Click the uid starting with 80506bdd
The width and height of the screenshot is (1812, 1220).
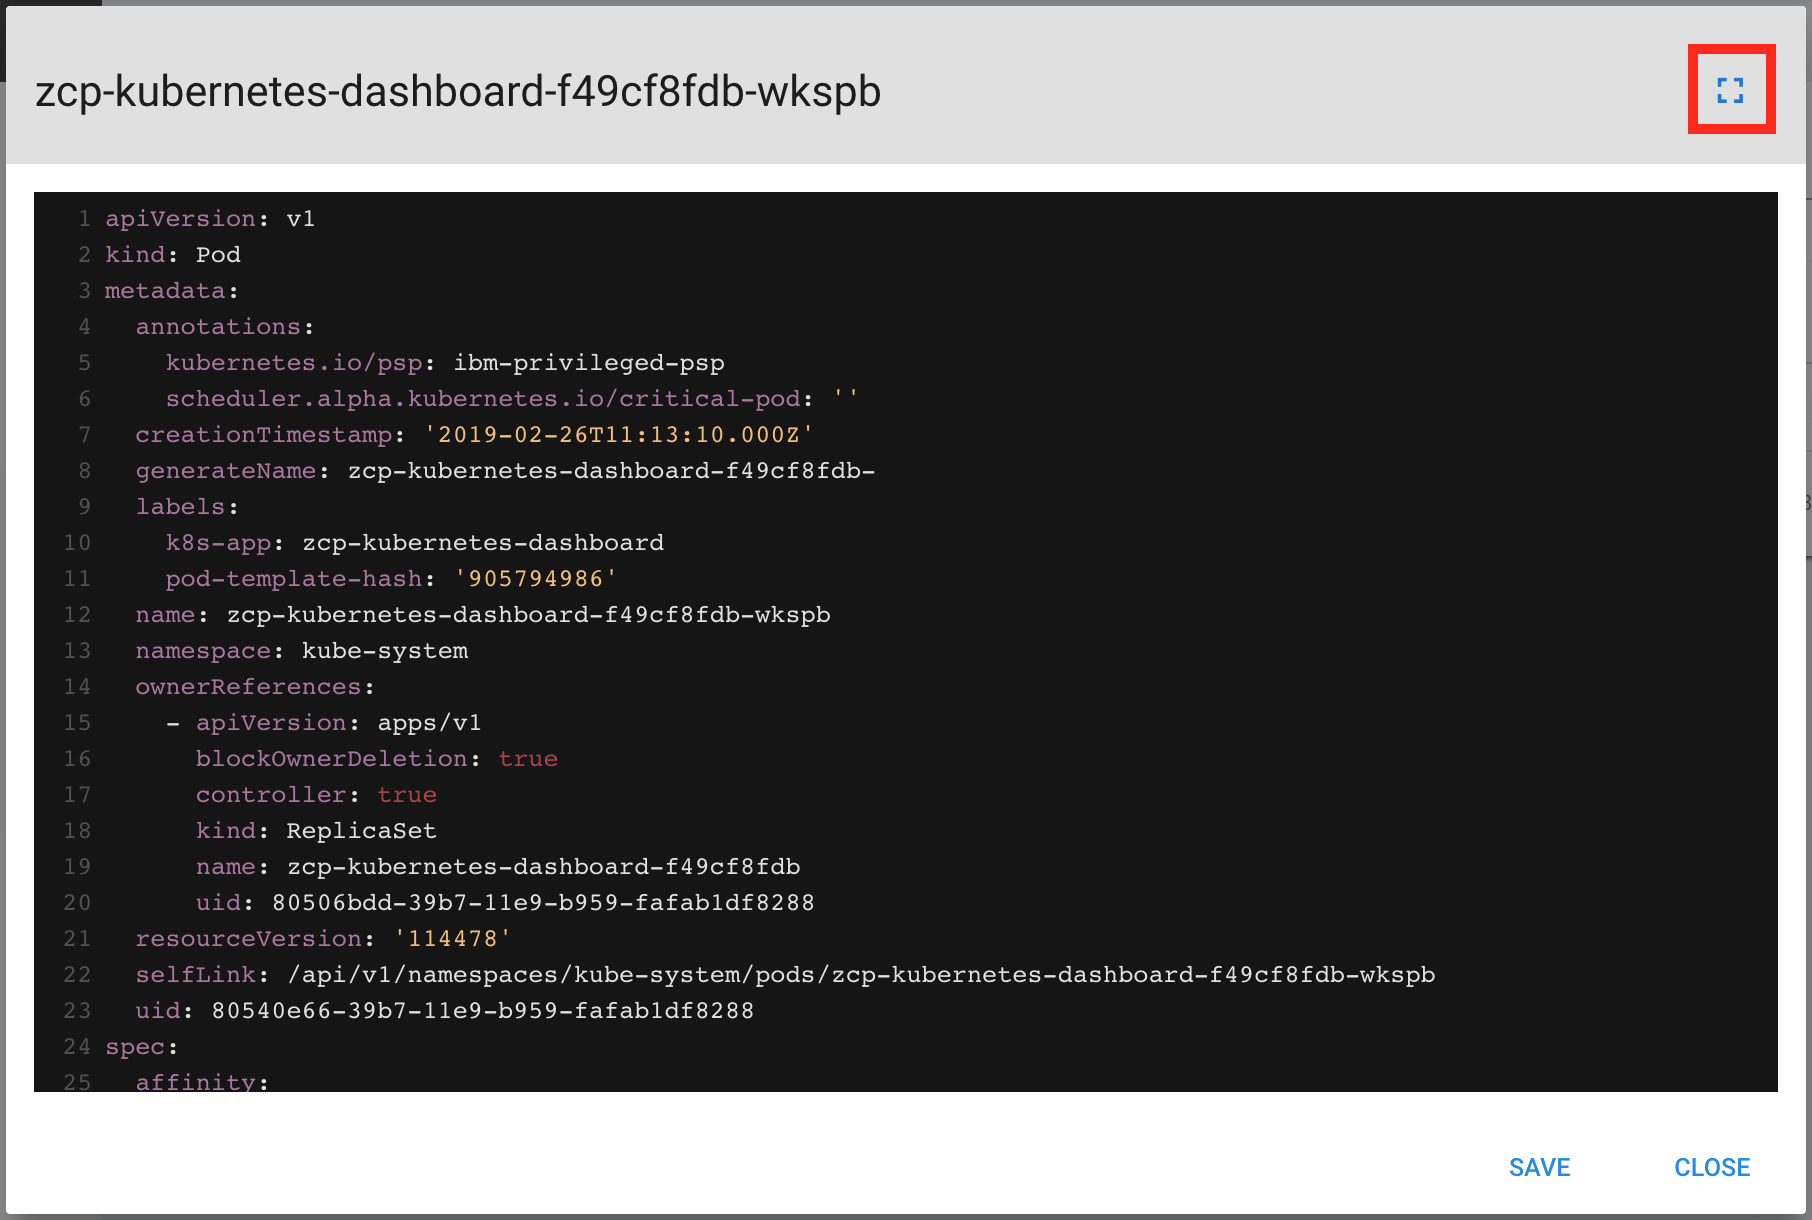point(543,902)
